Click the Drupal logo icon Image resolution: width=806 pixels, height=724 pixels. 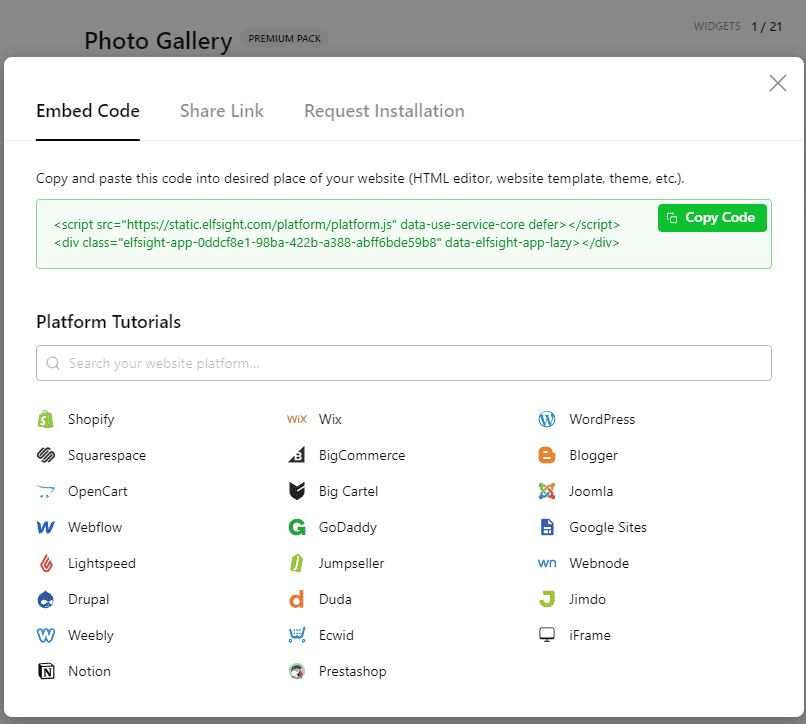pos(45,599)
